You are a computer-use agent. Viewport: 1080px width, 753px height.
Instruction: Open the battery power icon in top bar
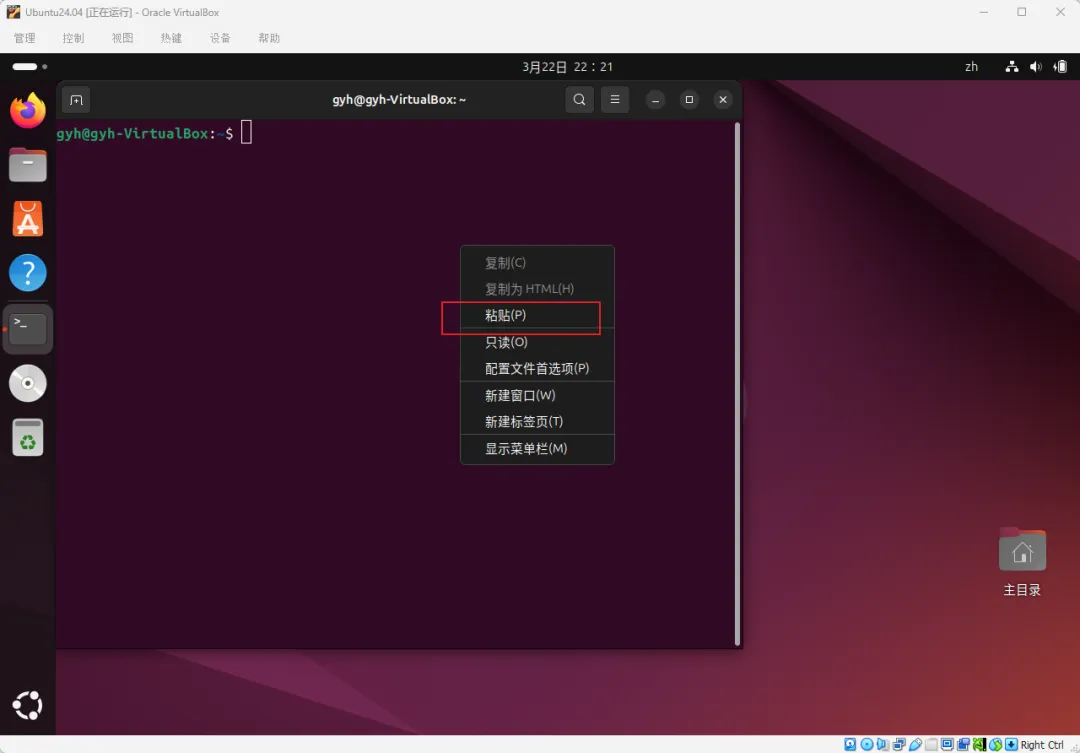(x=1061, y=67)
